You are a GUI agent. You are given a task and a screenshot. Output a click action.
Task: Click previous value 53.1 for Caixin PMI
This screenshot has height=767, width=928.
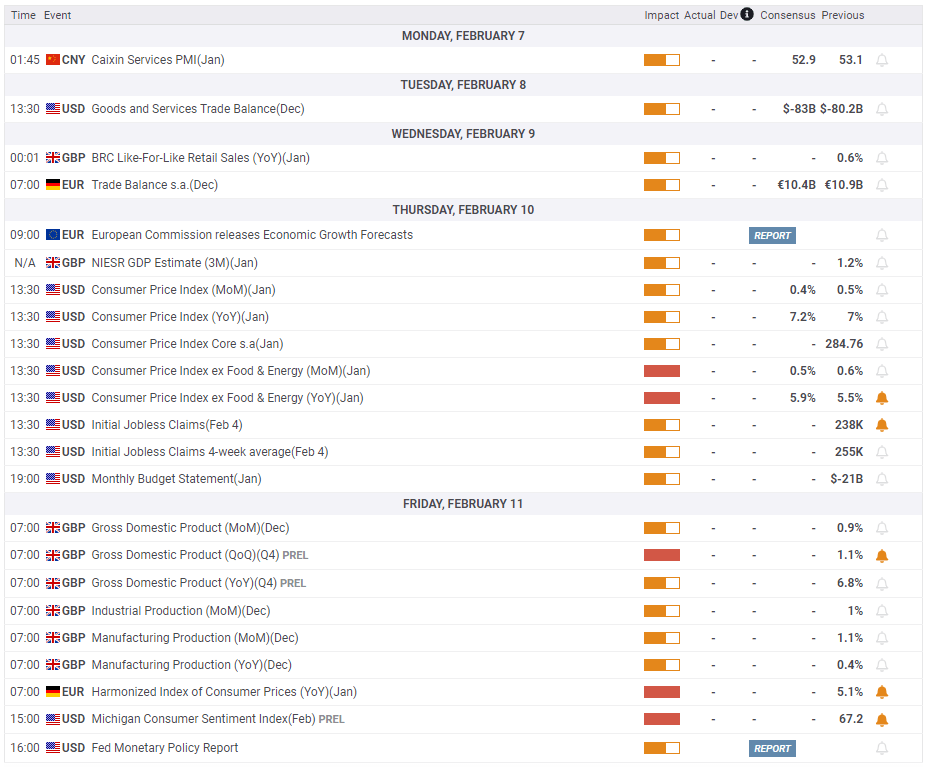coord(850,60)
